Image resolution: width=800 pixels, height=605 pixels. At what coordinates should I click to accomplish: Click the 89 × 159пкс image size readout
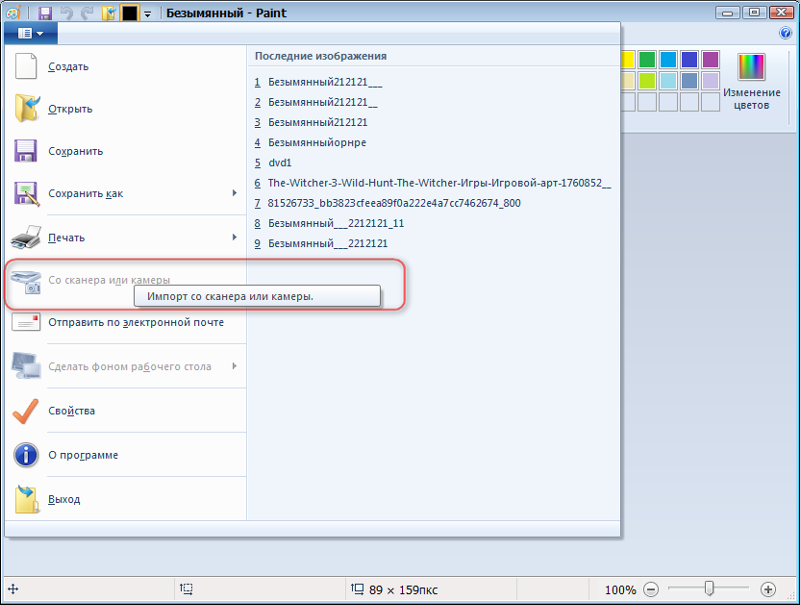403,590
